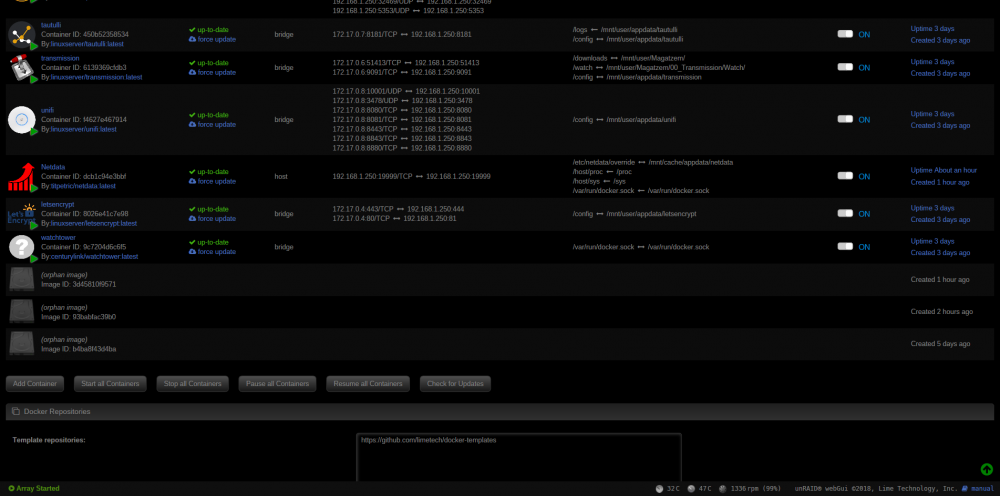
Task: Open the tautulli container name link
Action: tap(51, 25)
